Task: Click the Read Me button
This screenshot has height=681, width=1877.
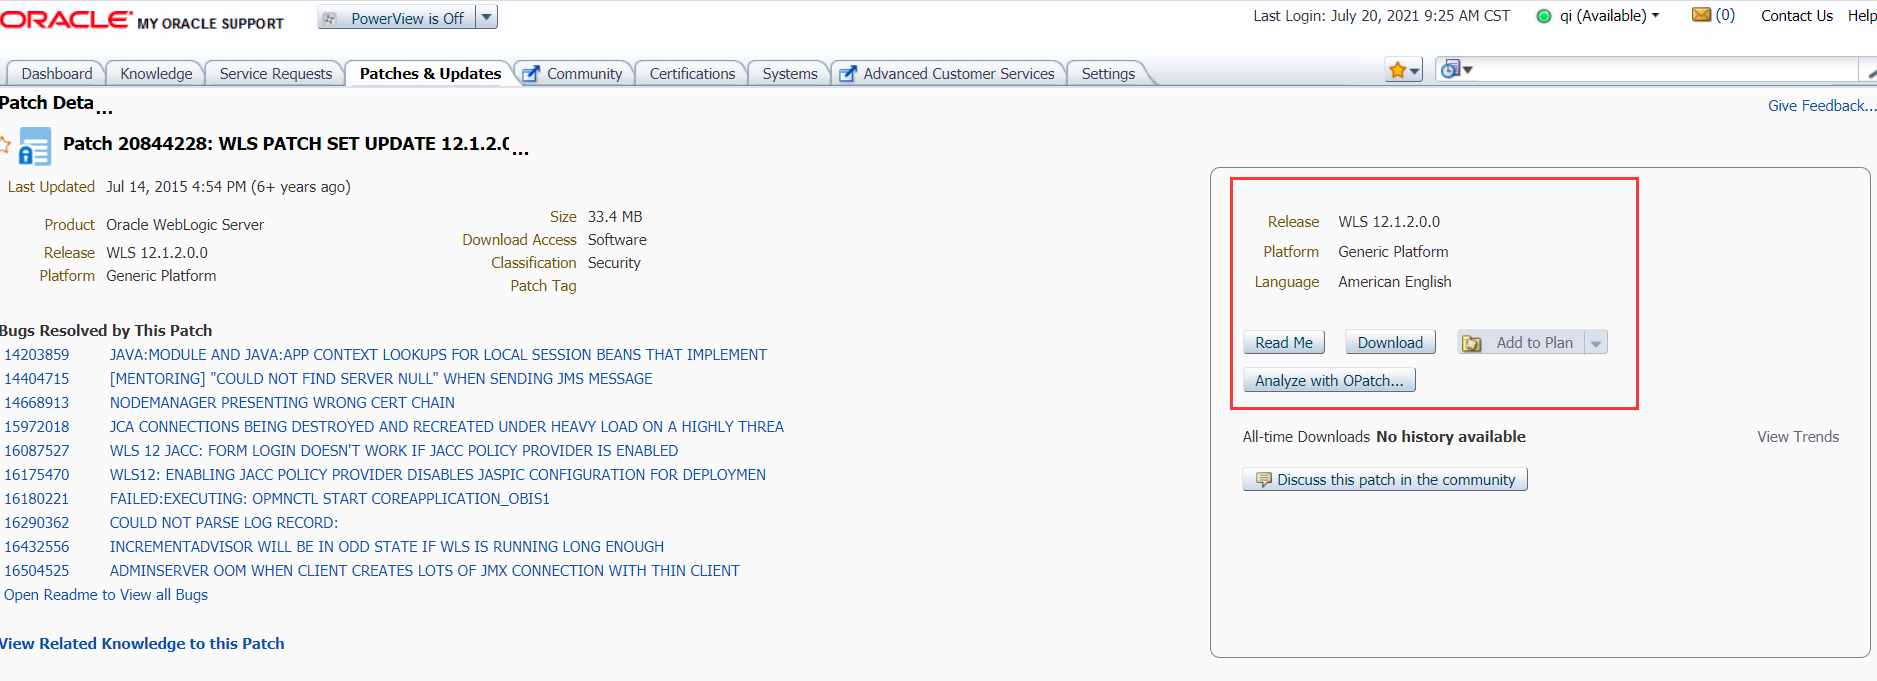Action: pos(1284,343)
